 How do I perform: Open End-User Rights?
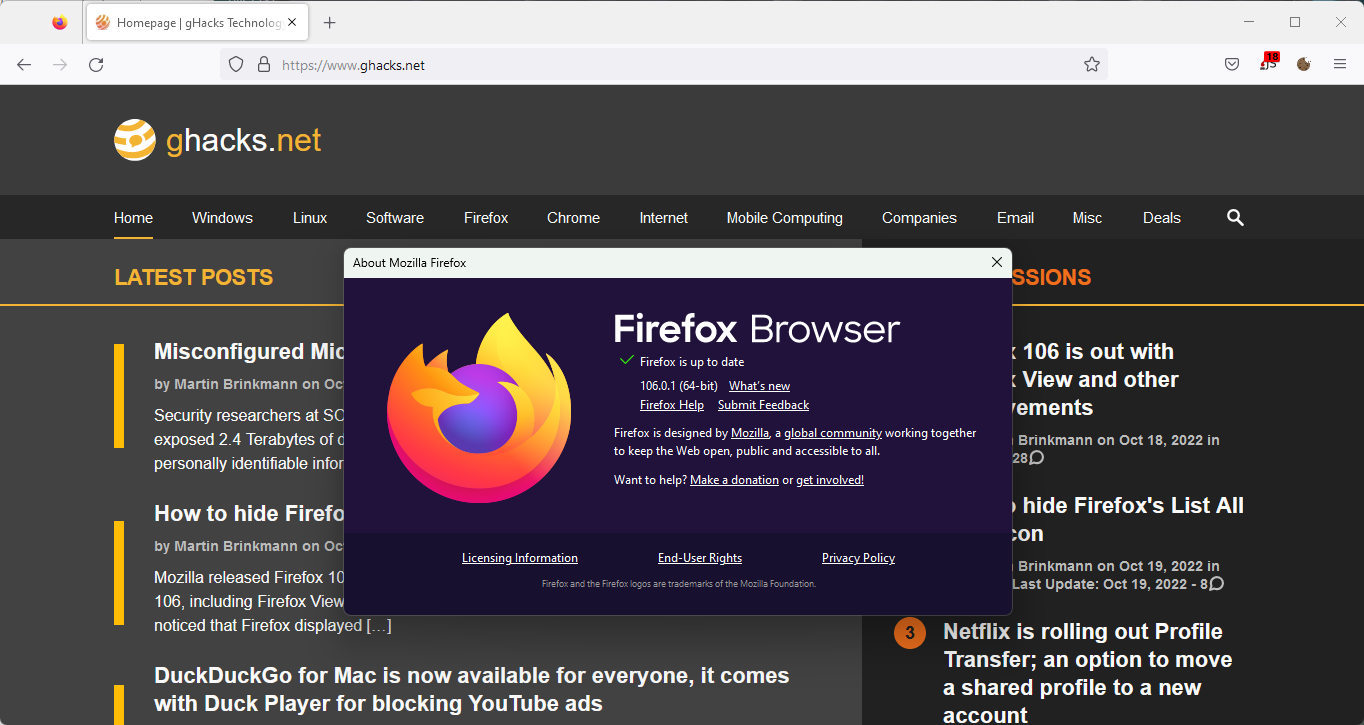(700, 558)
